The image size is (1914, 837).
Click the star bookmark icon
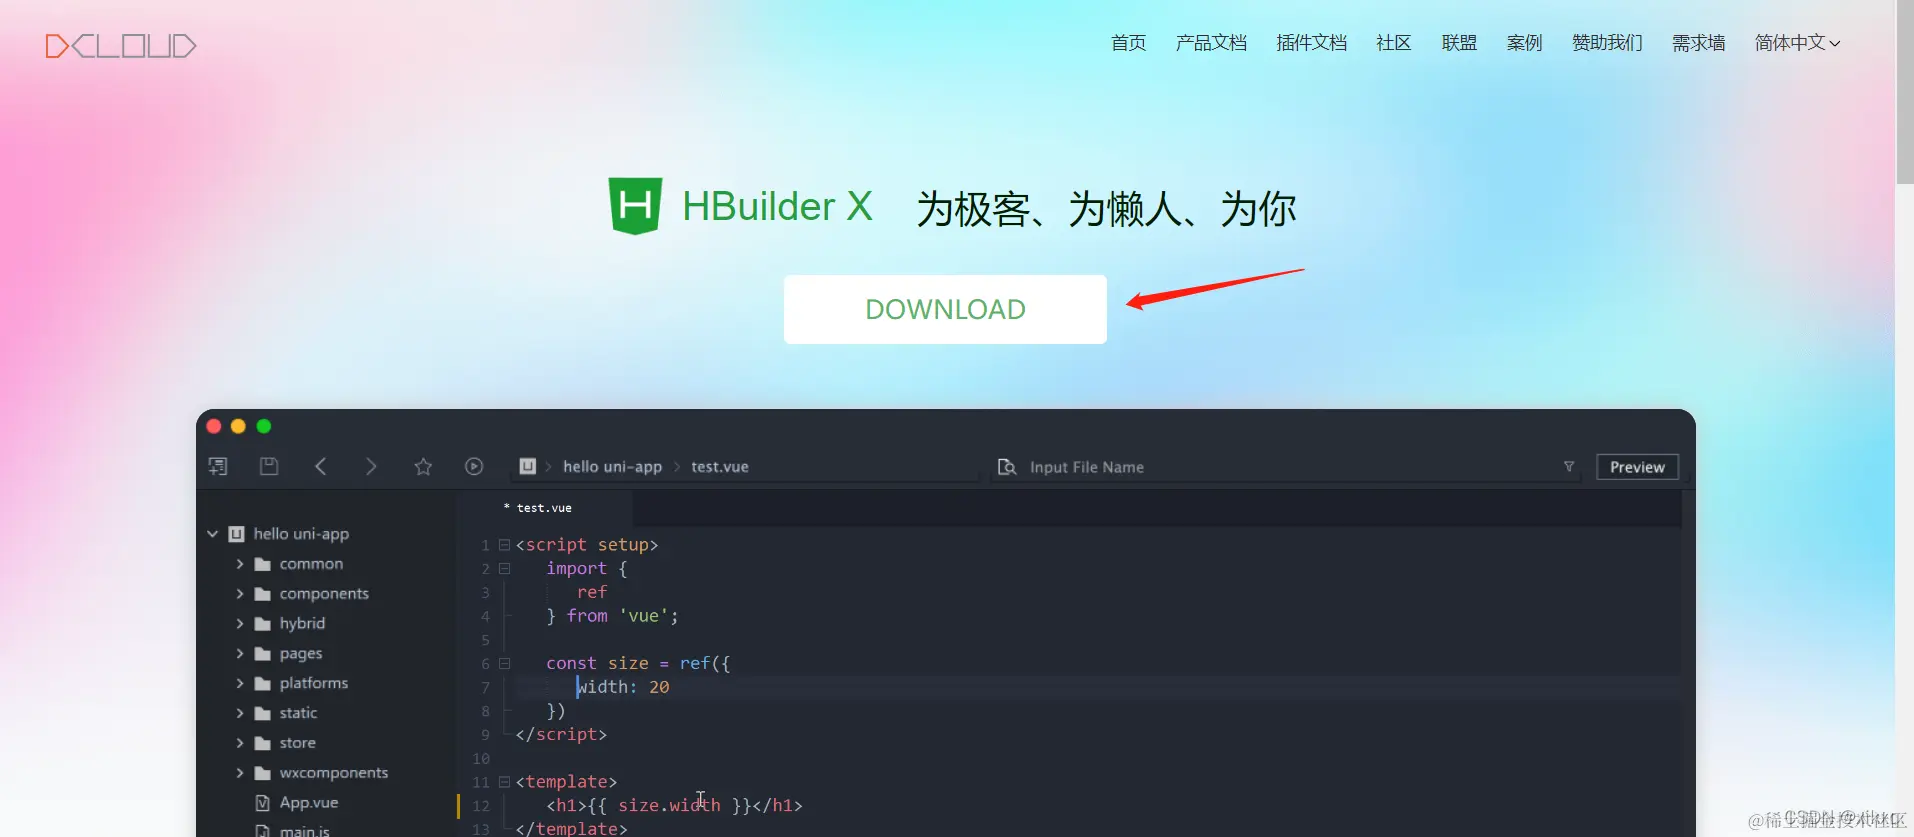click(x=423, y=466)
